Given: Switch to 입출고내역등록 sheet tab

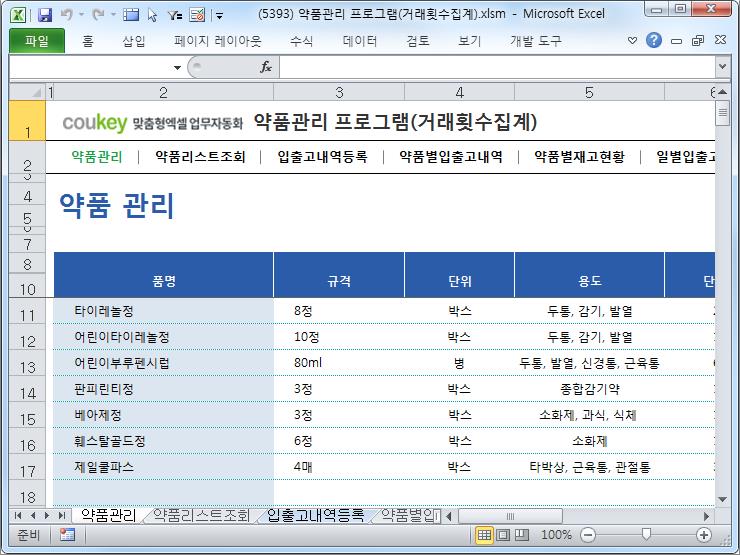Looking at the screenshot, I should [315, 515].
